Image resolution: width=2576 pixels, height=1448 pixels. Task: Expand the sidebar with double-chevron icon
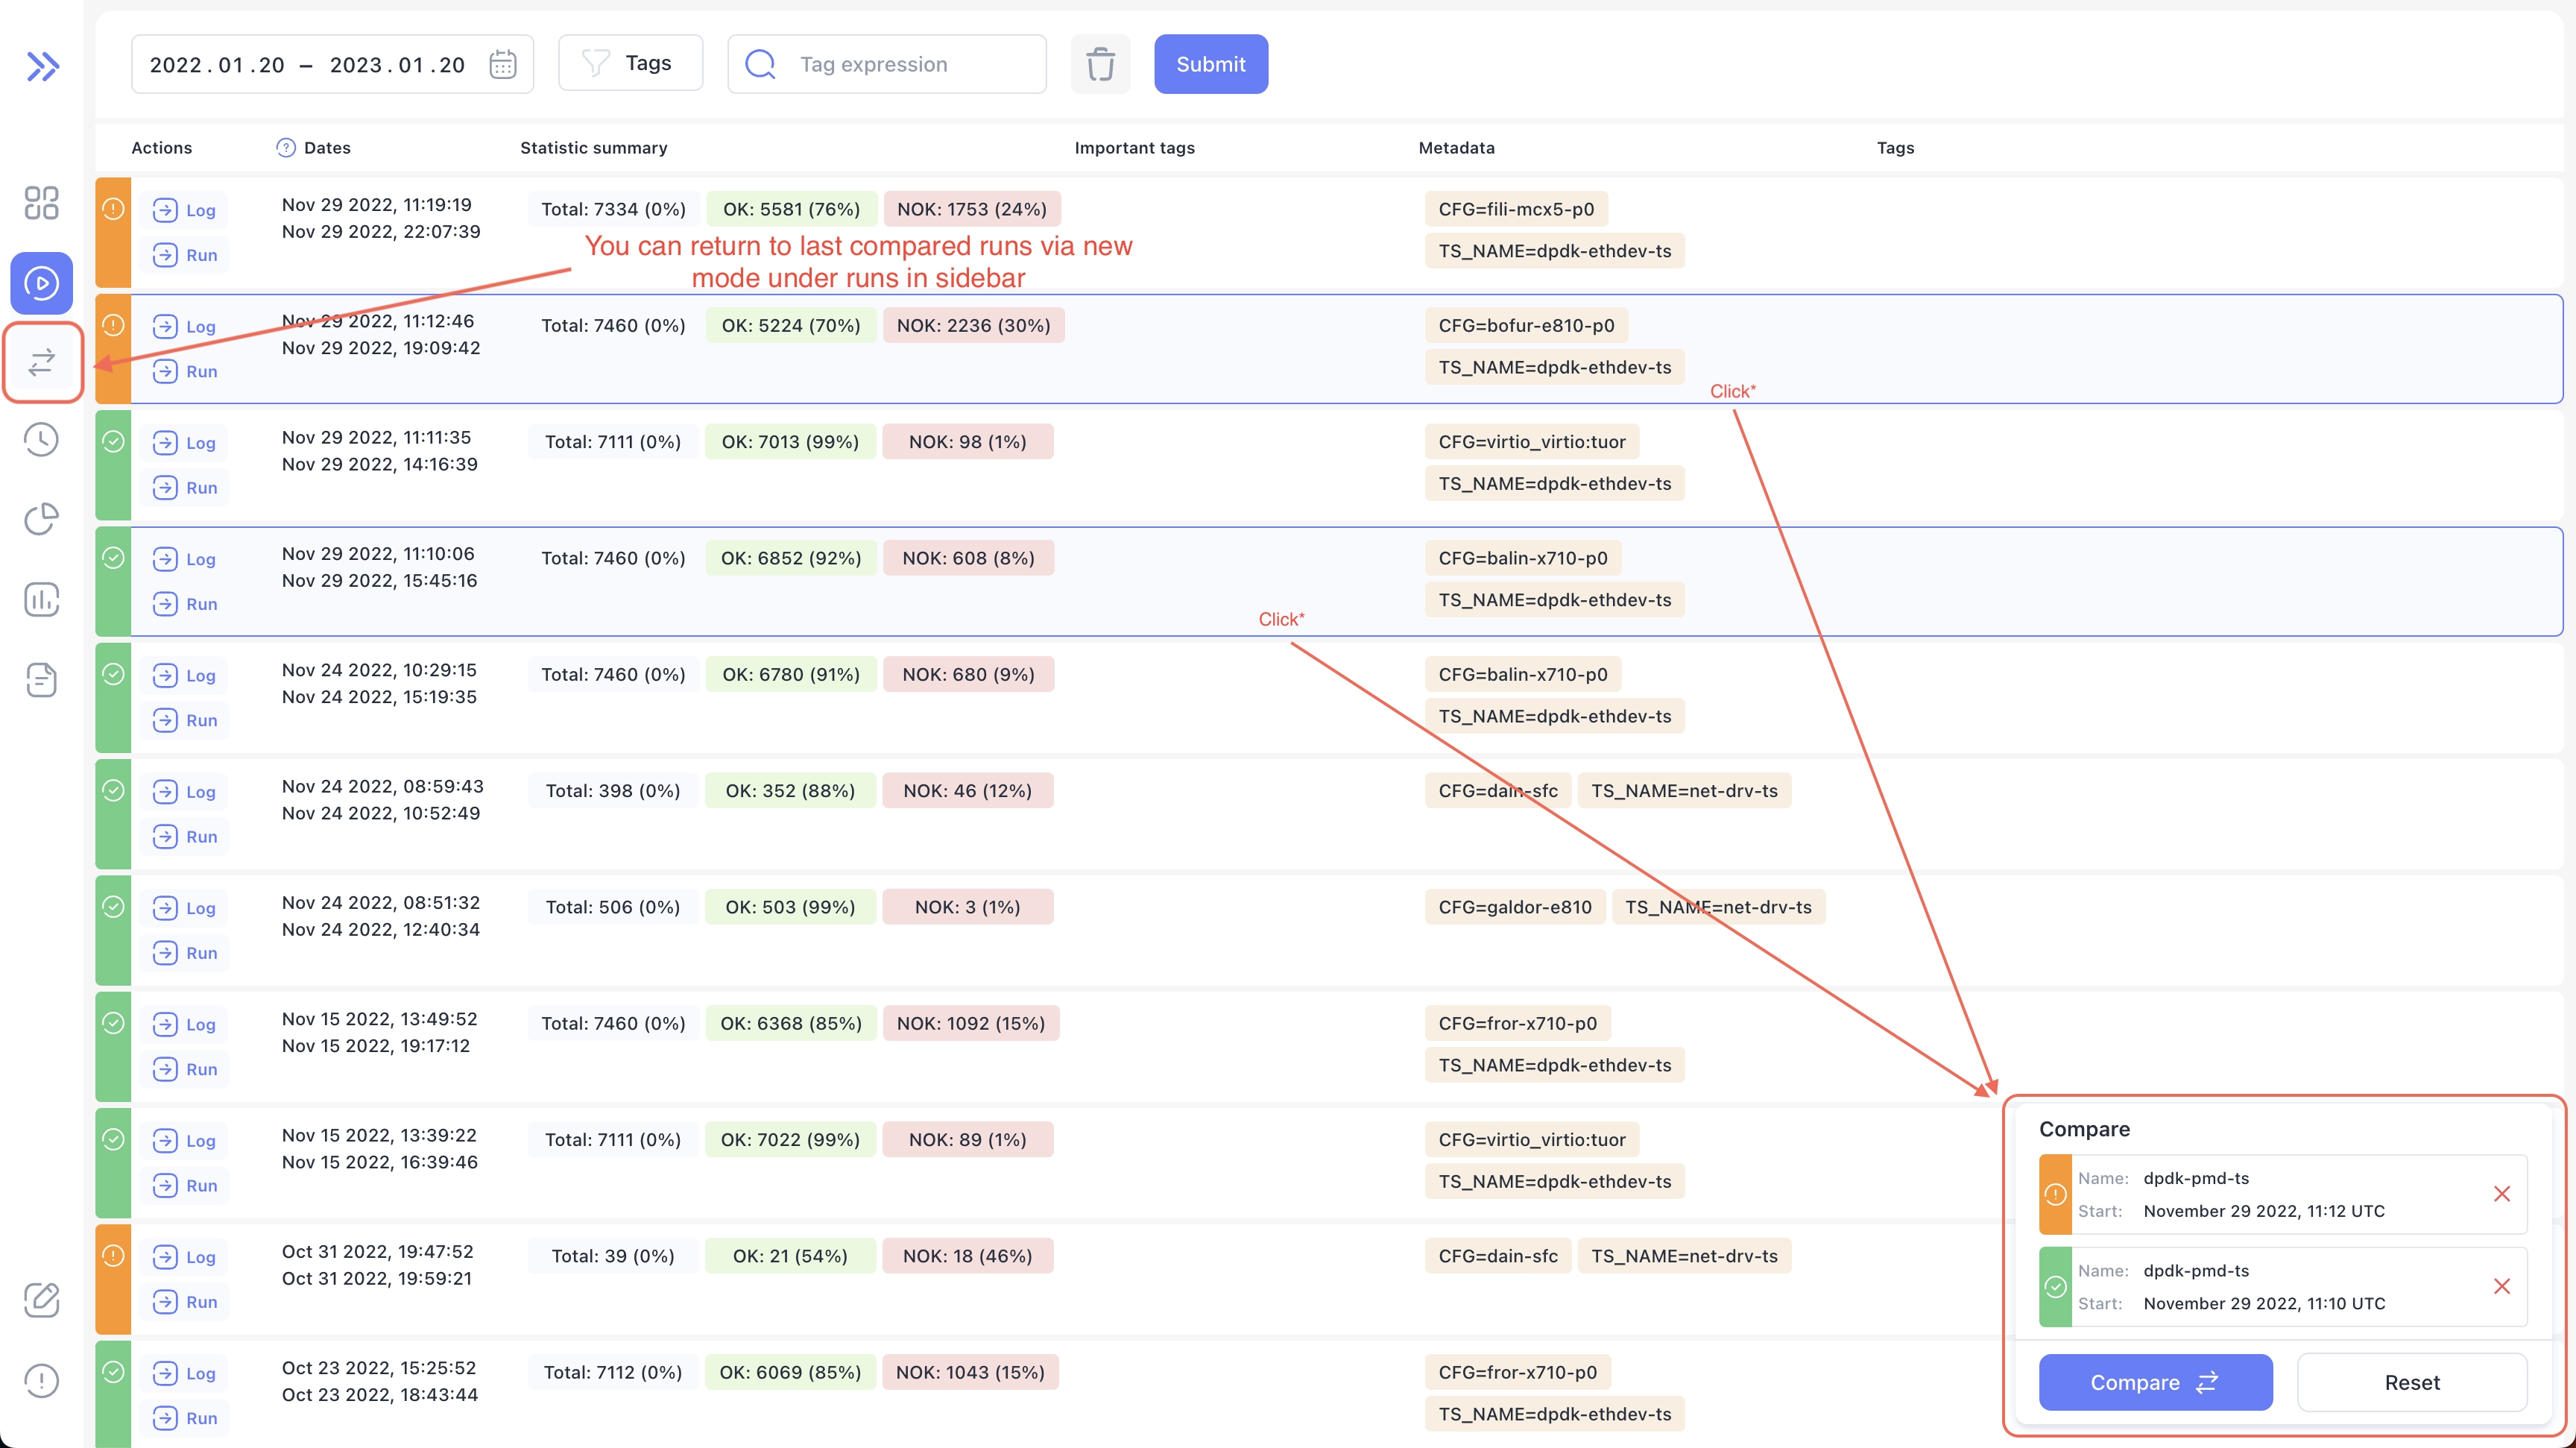[x=42, y=66]
